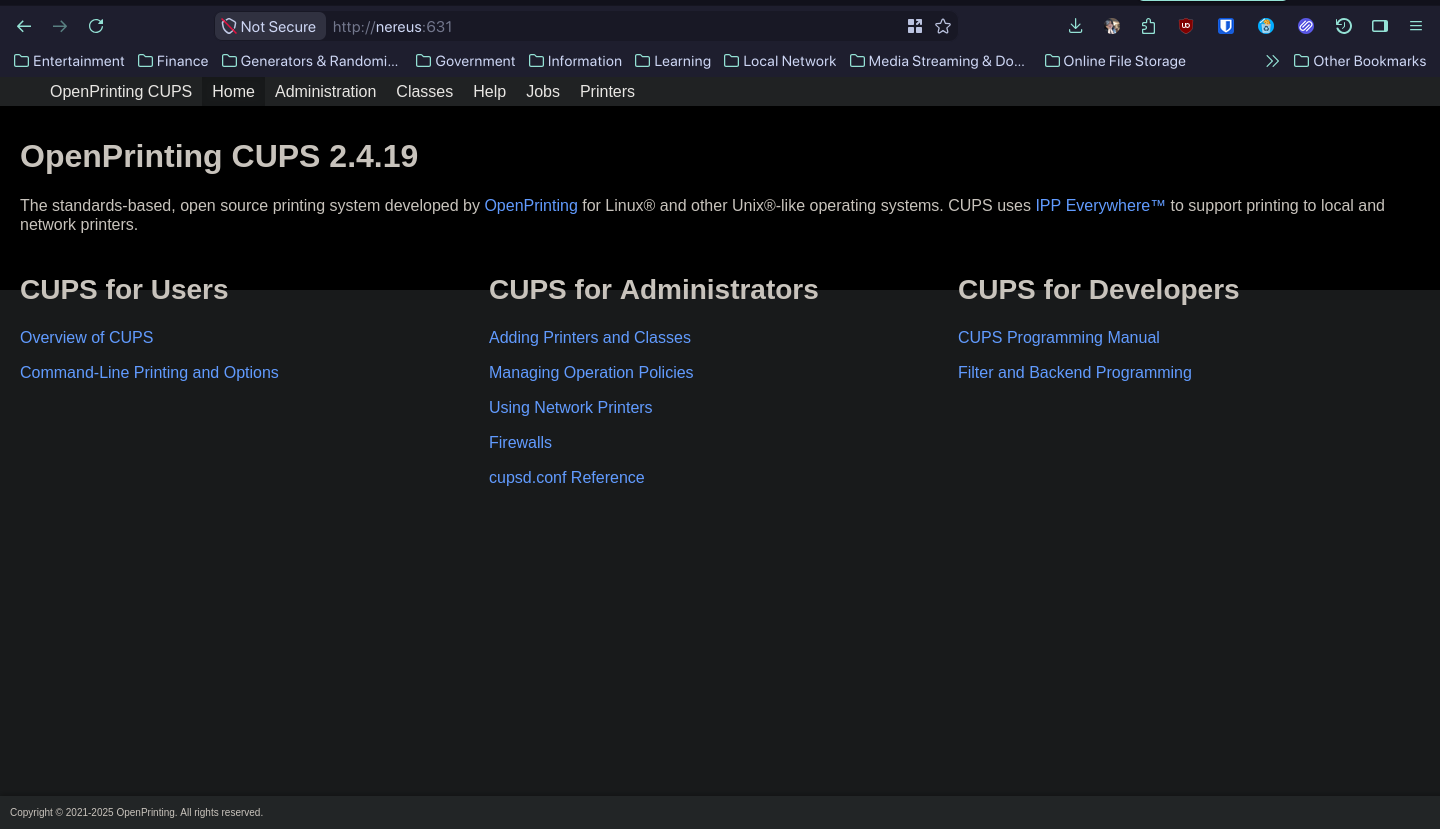1440x829 pixels.
Task: Click the purple striped-circle extension icon
Action: [x=1306, y=26]
